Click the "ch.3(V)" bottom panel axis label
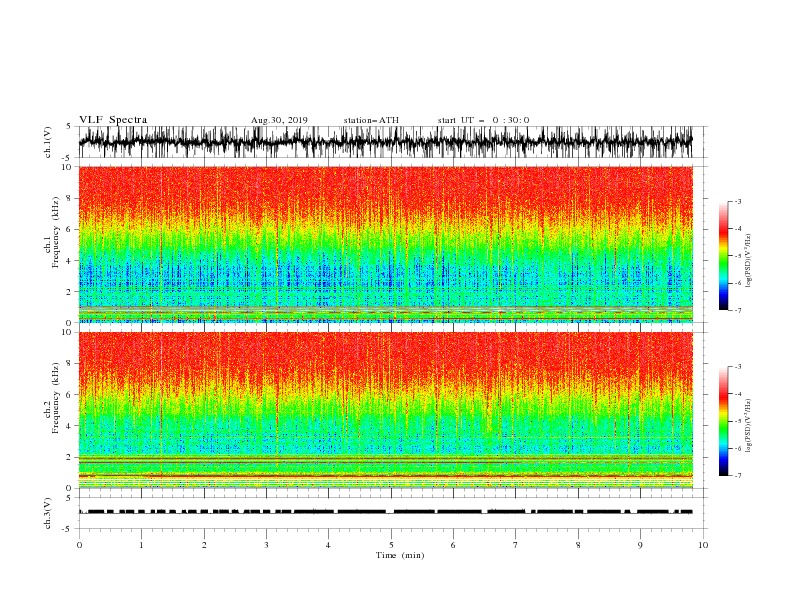 48,513
